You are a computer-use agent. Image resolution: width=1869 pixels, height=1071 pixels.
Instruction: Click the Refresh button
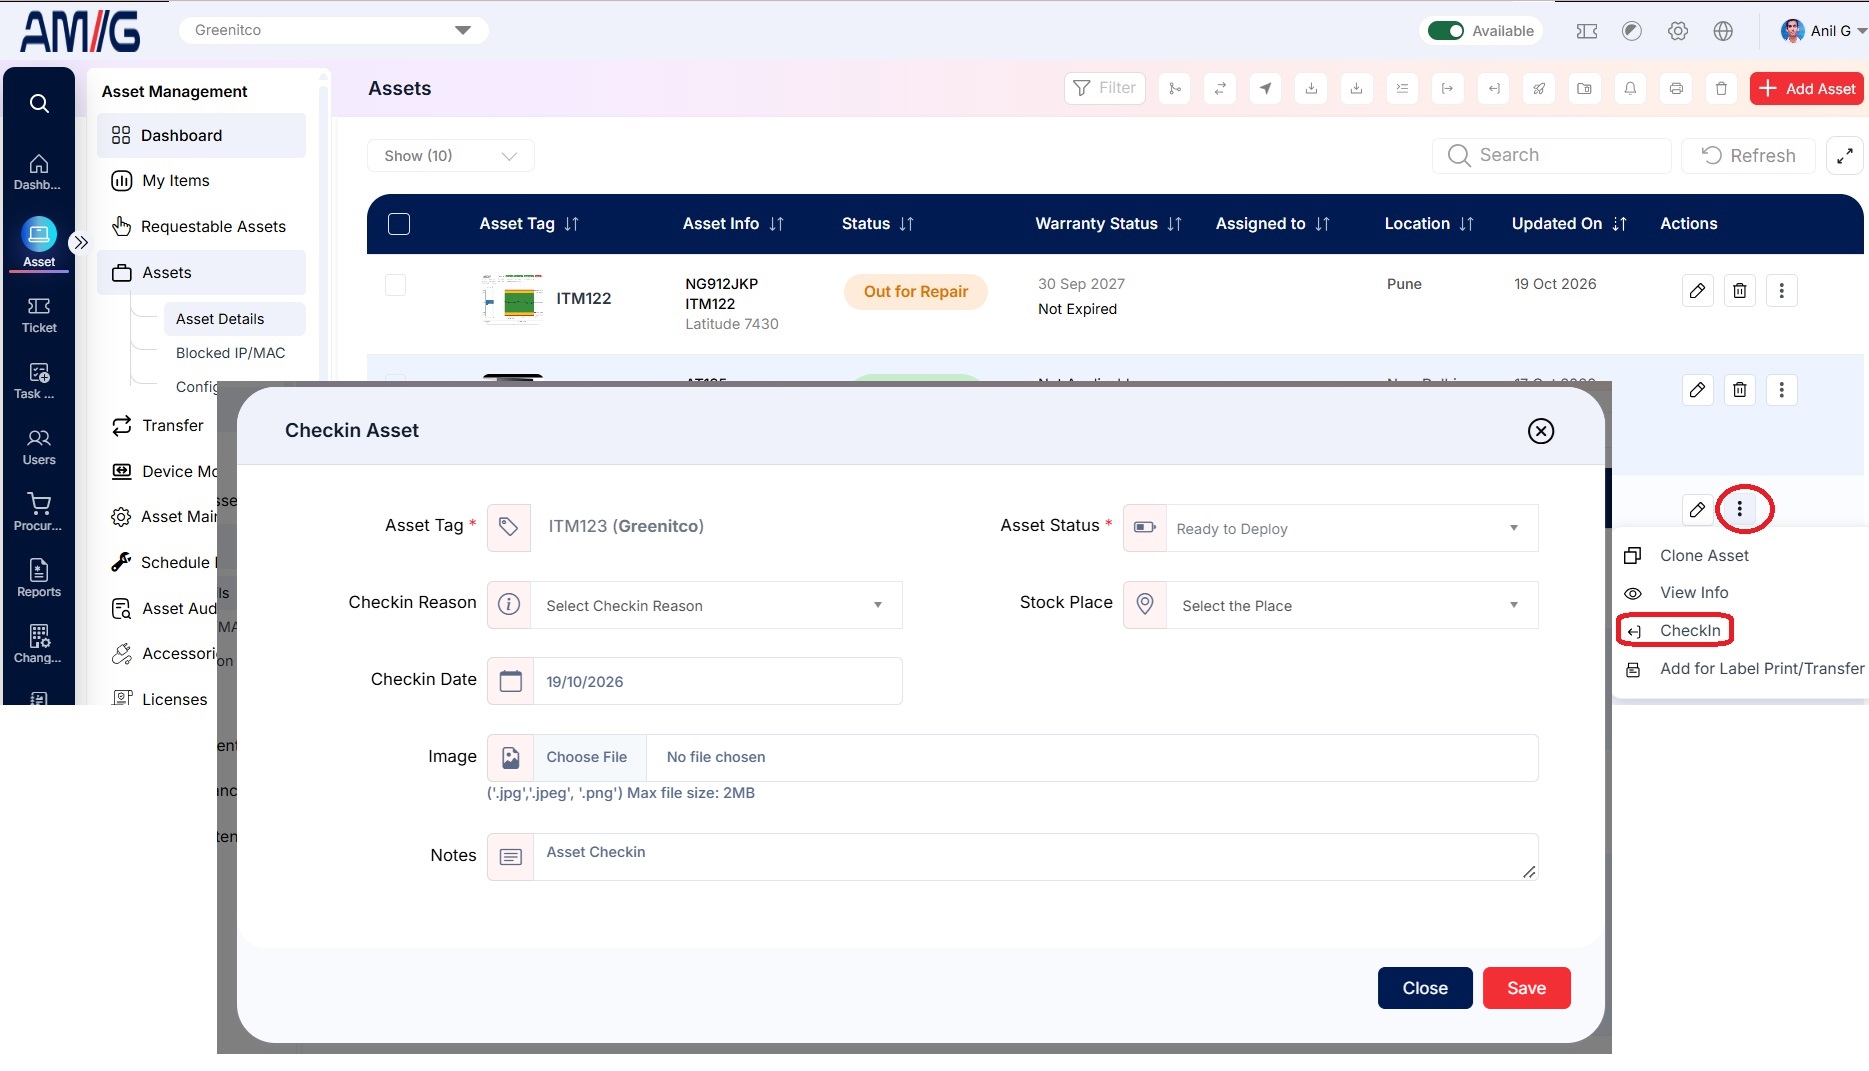(x=1749, y=156)
